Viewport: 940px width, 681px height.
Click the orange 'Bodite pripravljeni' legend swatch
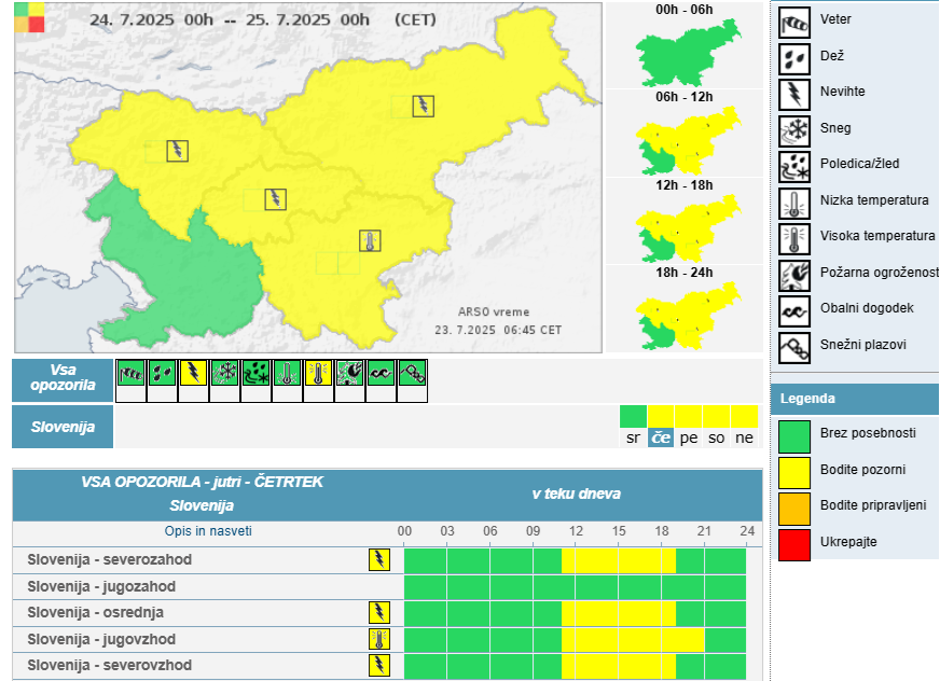(795, 507)
